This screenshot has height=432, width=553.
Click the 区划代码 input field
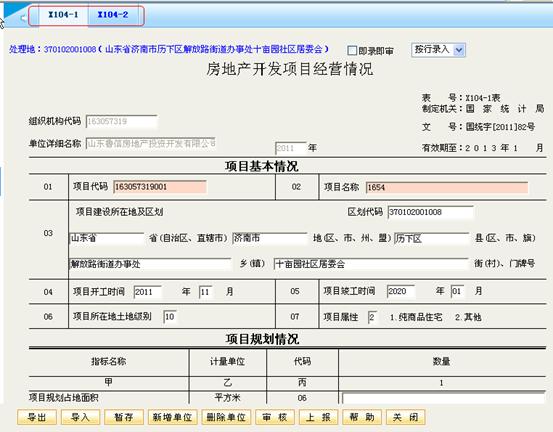(430, 212)
